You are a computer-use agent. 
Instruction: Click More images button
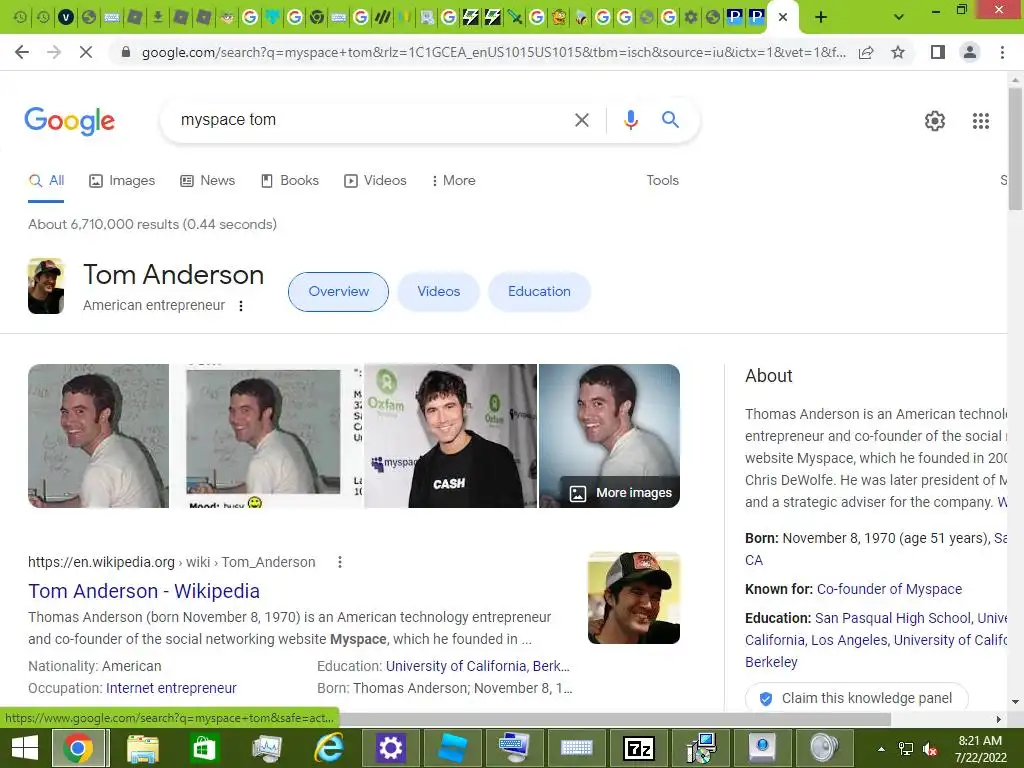[620, 493]
